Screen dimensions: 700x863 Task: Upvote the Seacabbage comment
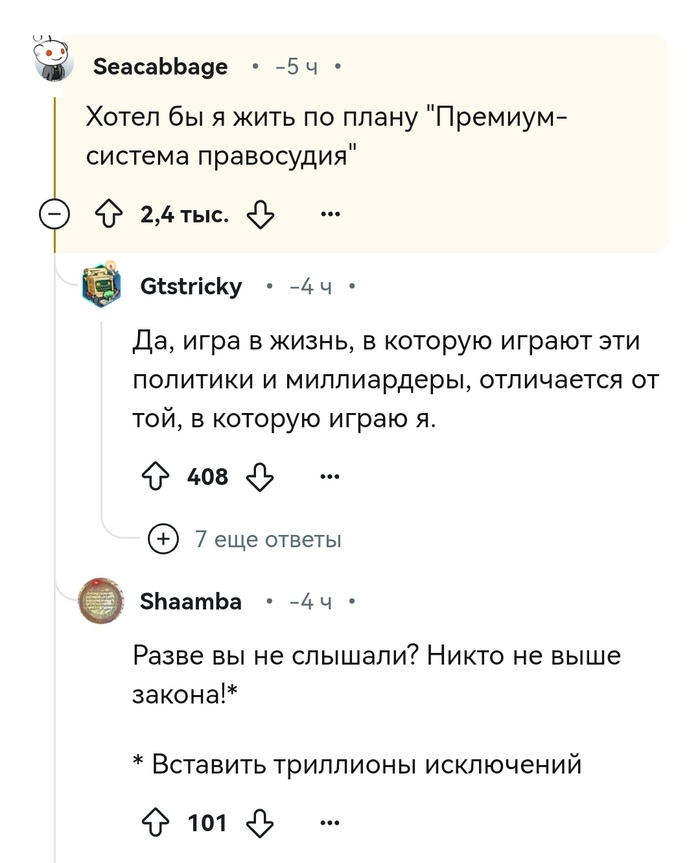[x=107, y=215]
